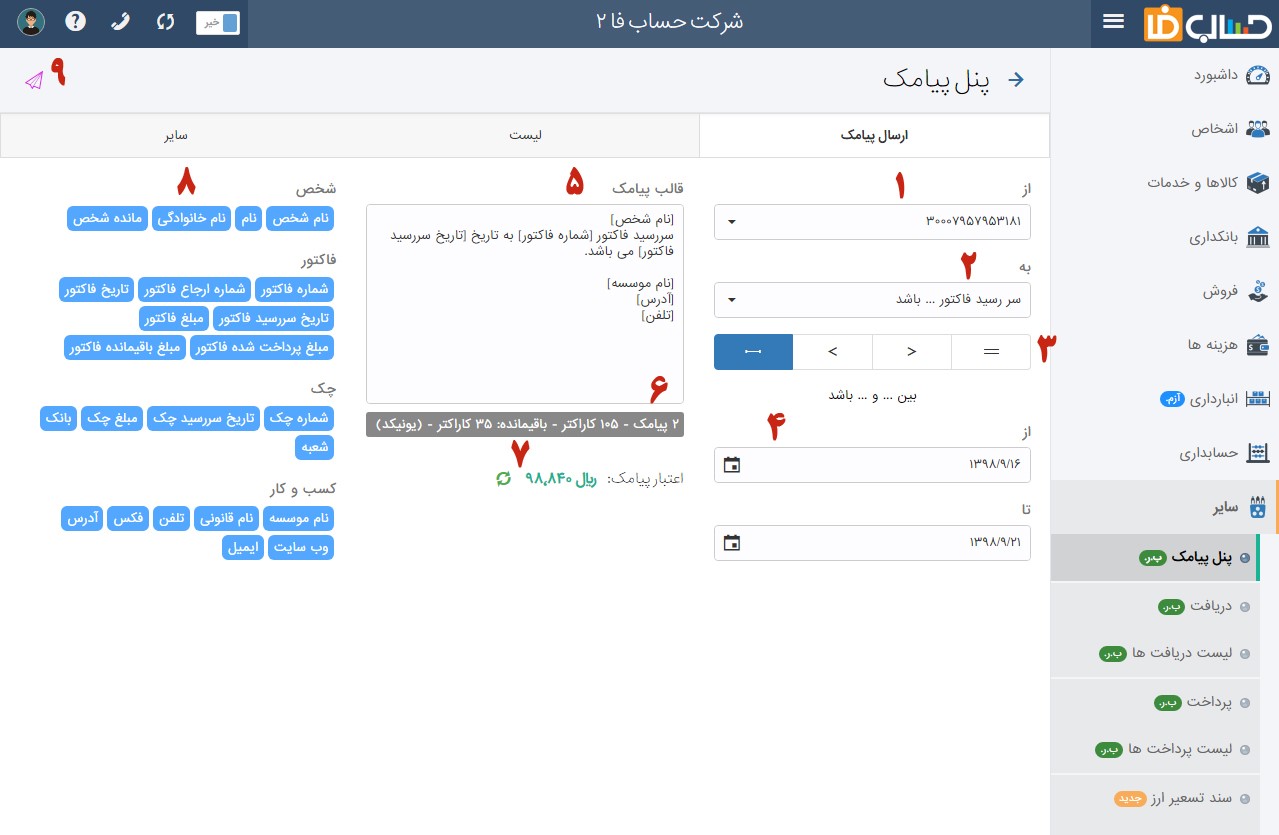The height and width of the screenshot is (835, 1279).
Task: Expand the بانکداری sidebar menu
Action: 1164,237
